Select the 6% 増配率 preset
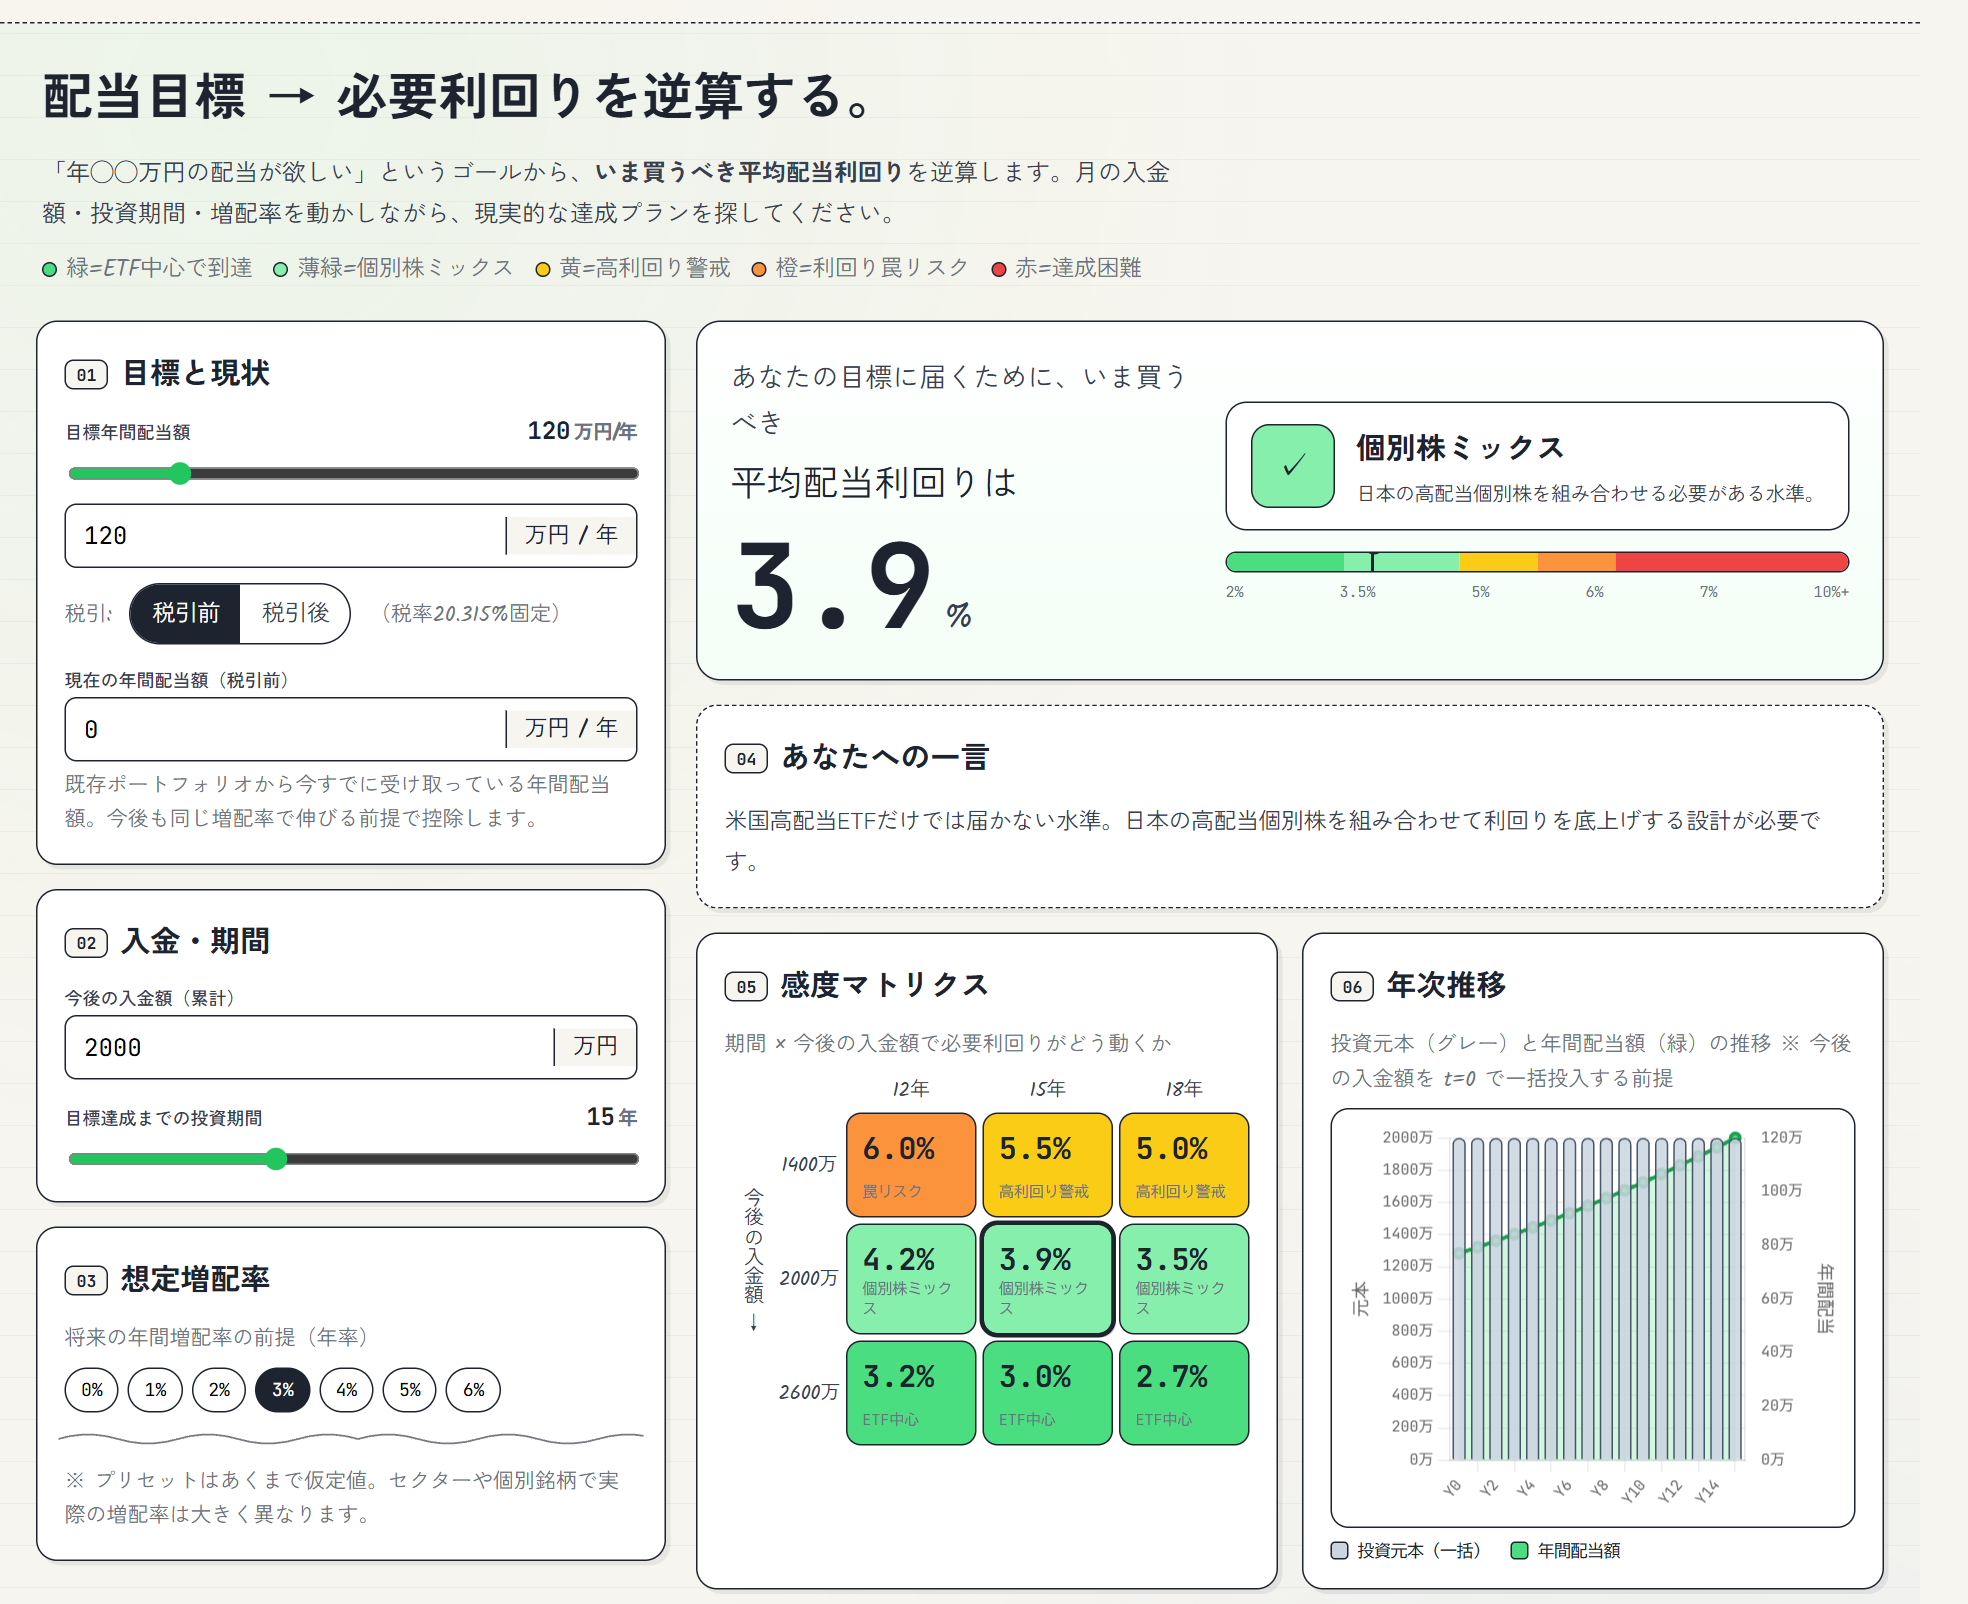Viewport: 1968px width, 1604px height. click(473, 1389)
